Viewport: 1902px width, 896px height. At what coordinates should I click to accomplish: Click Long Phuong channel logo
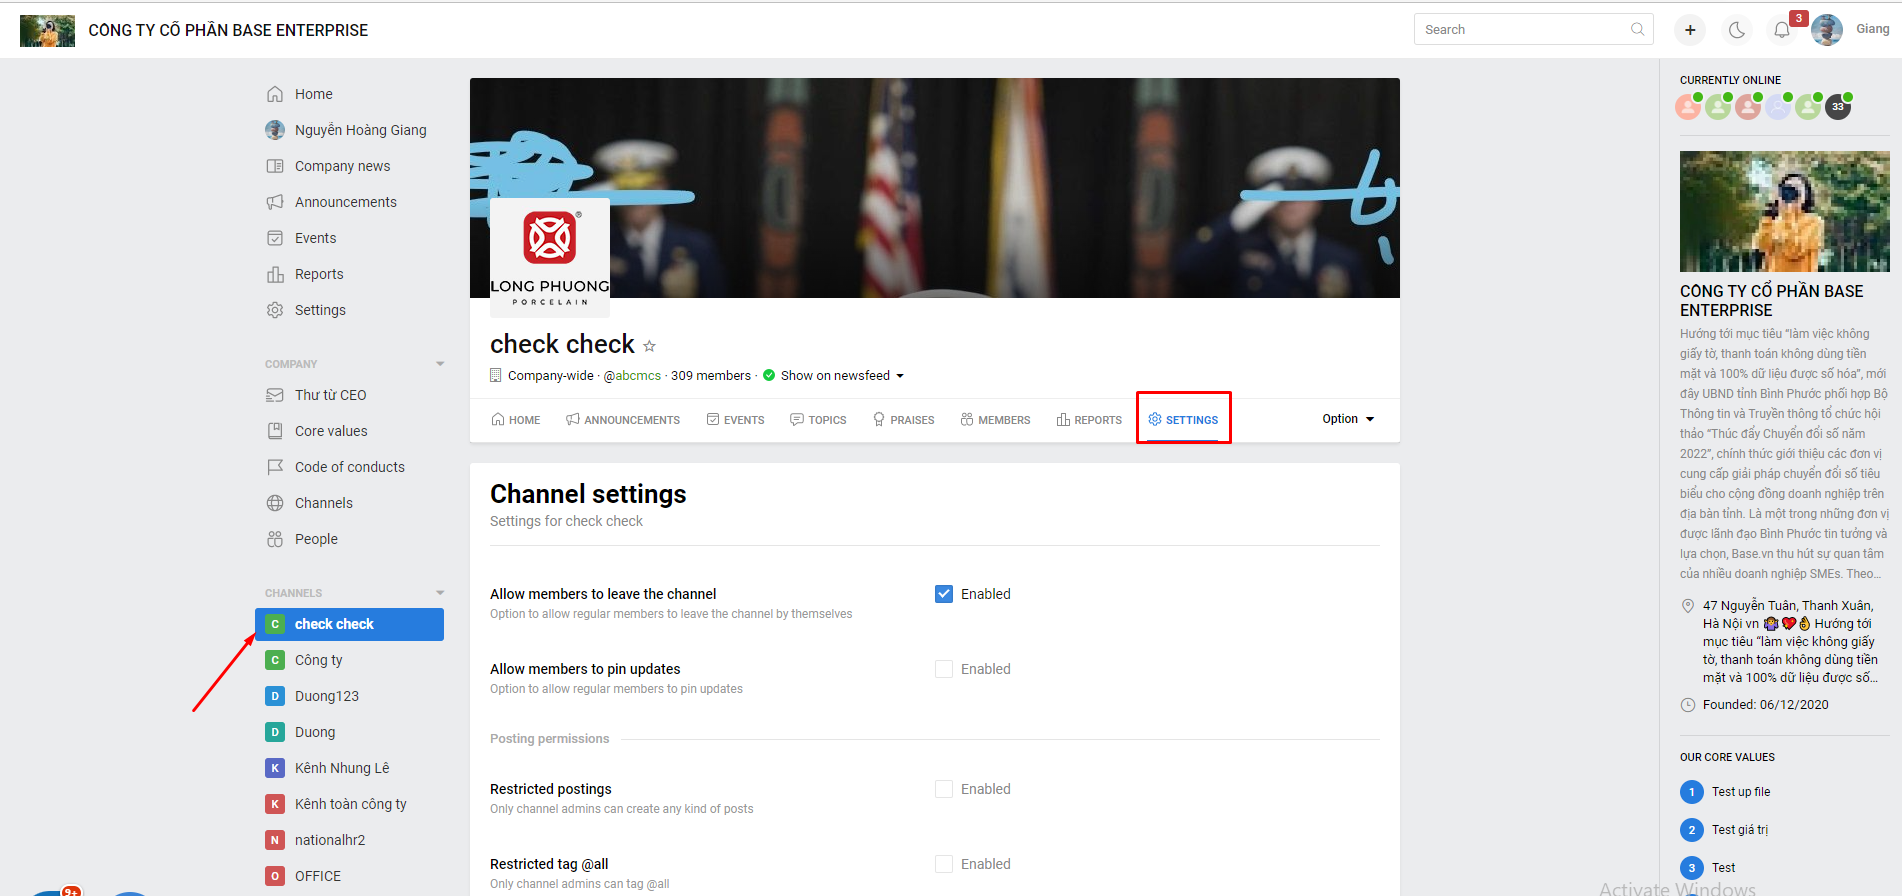point(550,258)
